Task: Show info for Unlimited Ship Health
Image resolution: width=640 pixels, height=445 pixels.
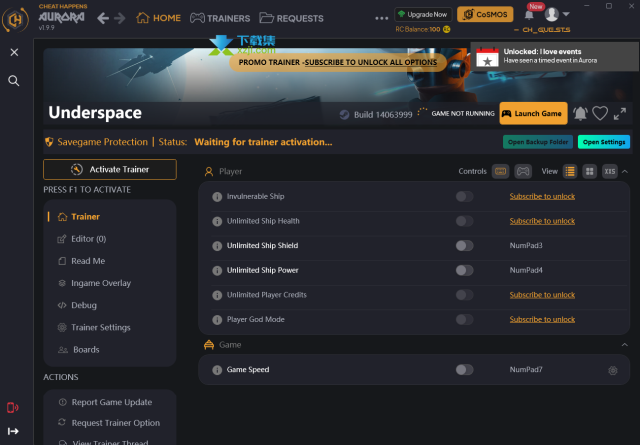Action: 217,221
